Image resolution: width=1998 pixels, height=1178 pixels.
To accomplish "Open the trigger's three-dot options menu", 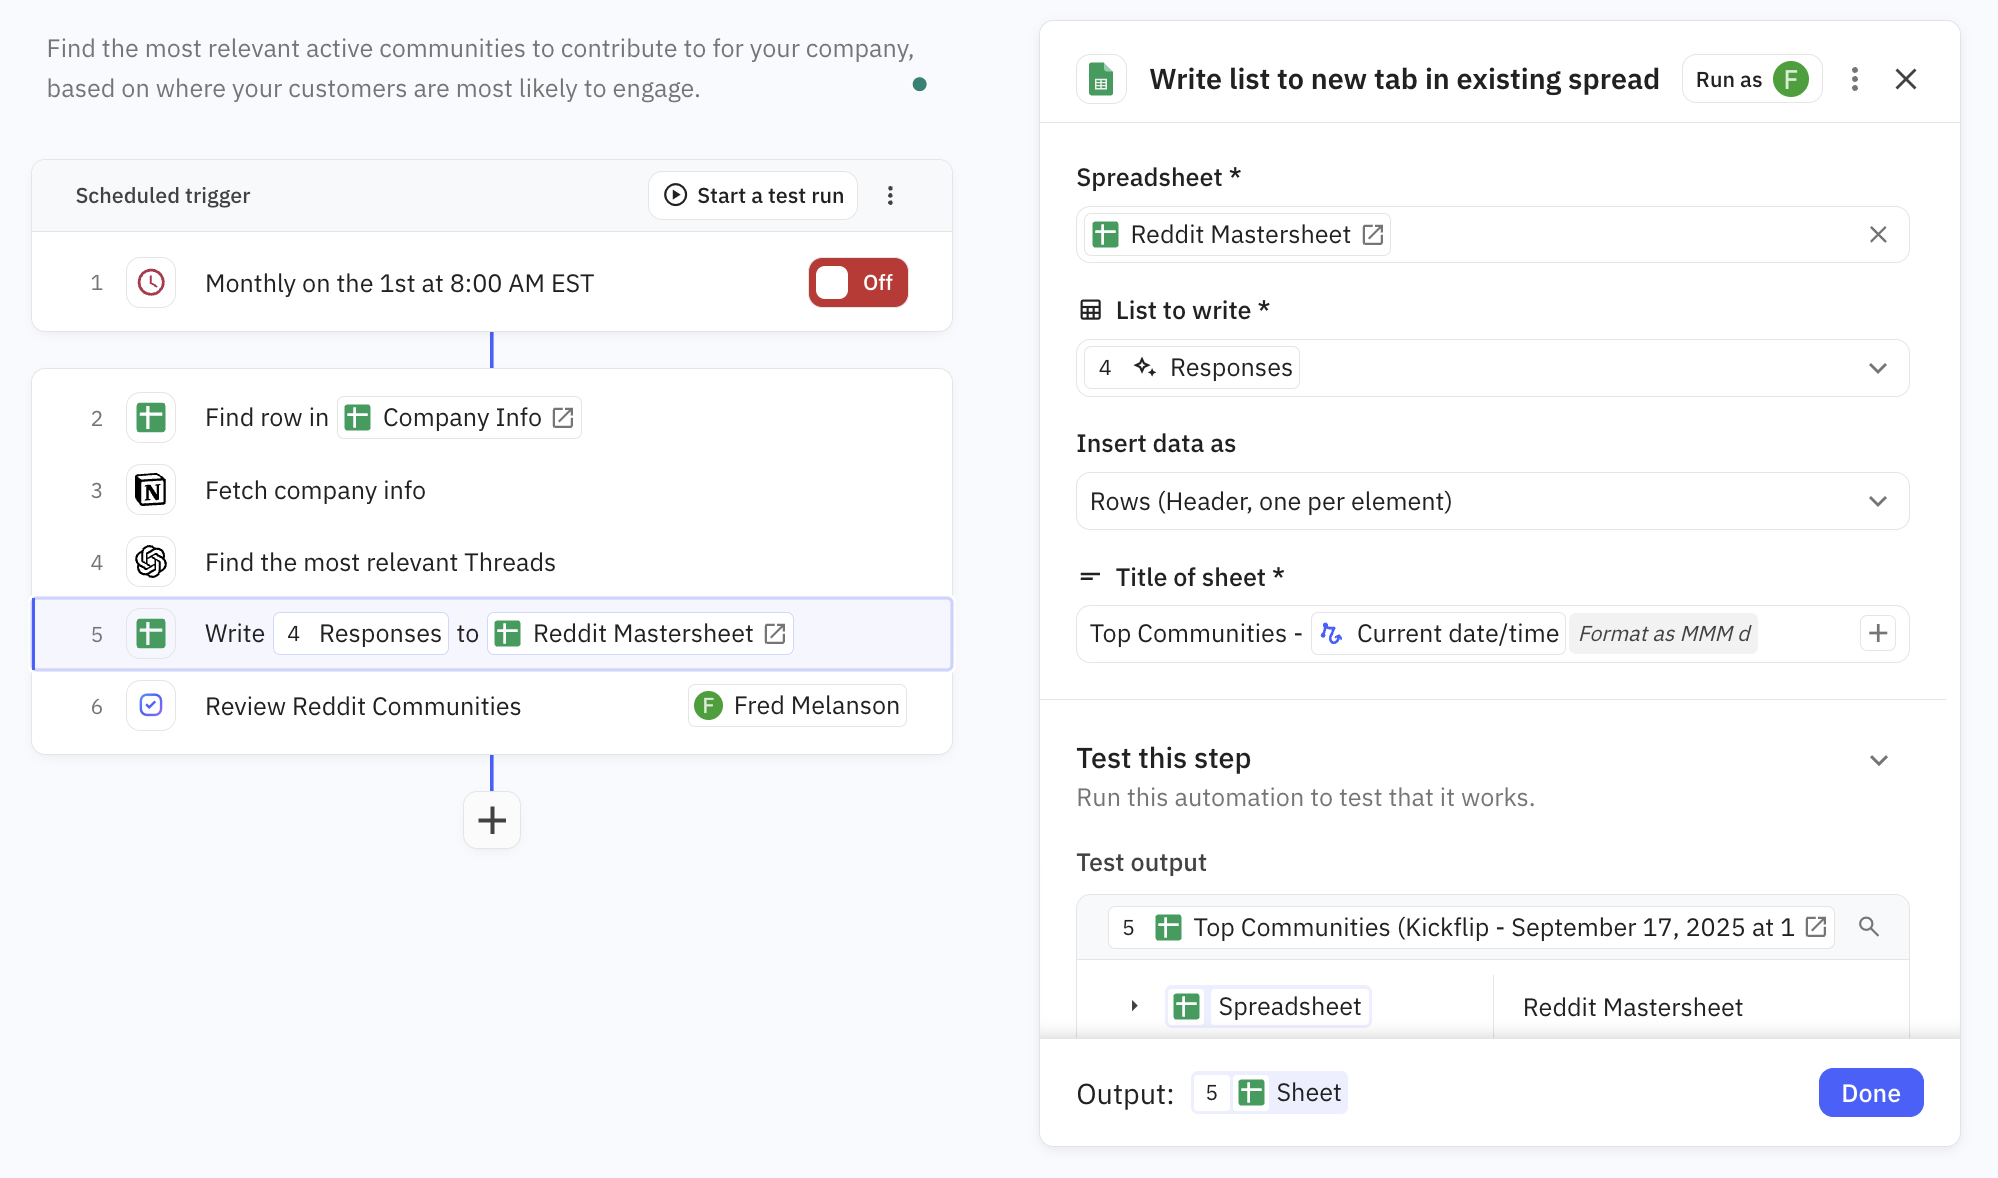I will 890,196.
